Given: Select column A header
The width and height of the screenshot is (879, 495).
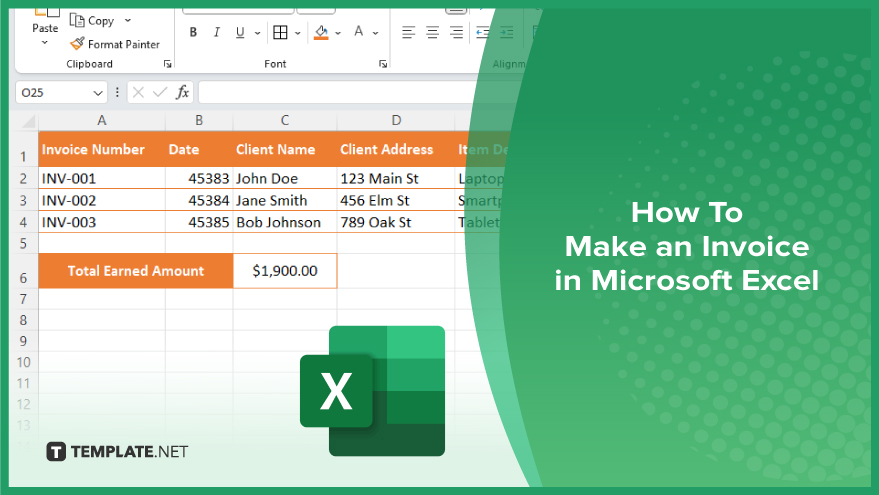Looking at the screenshot, I should pos(101,120).
